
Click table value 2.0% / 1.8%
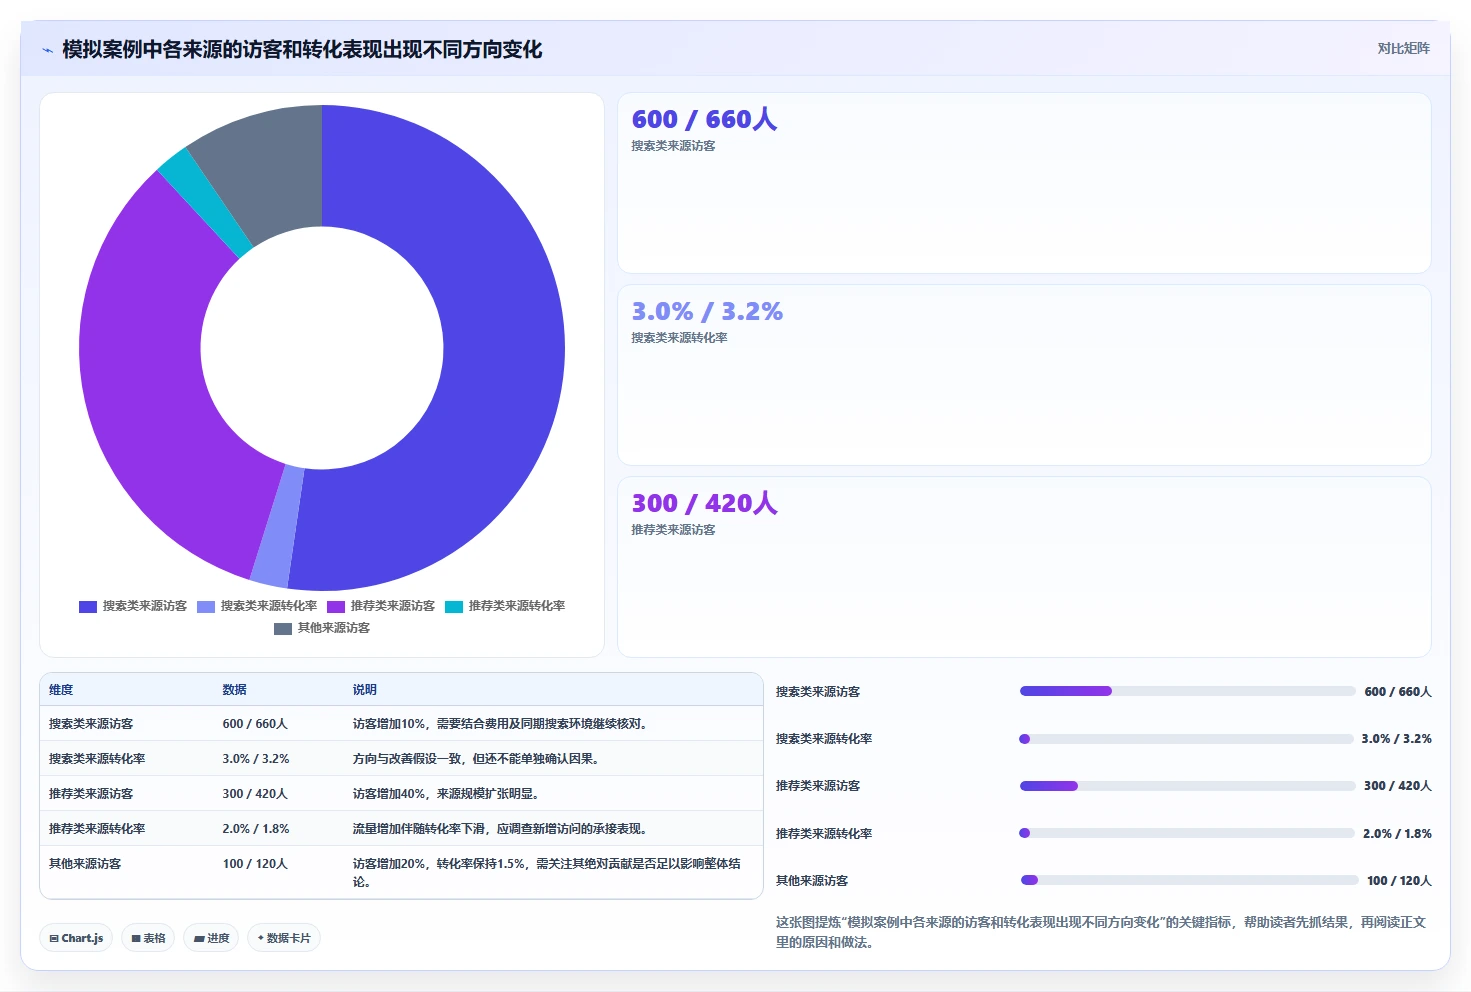click(256, 829)
